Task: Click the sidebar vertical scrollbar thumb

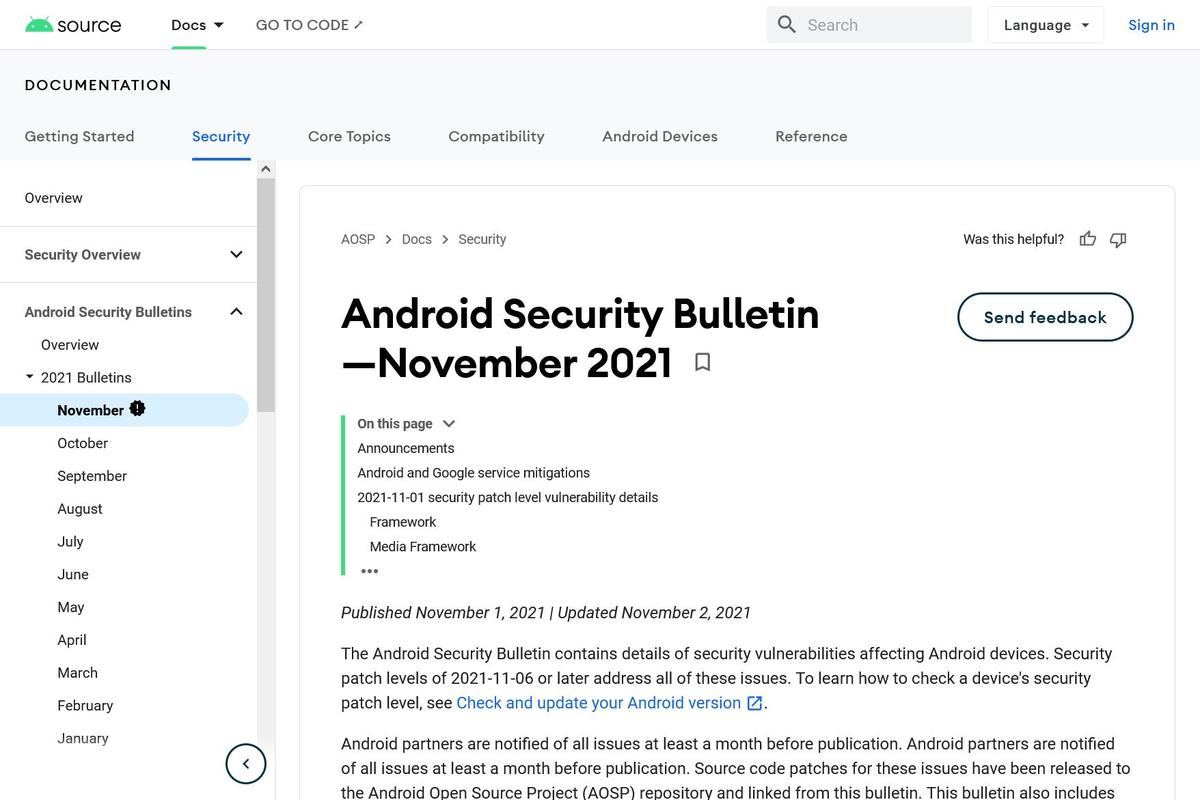Action: tap(265, 295)
